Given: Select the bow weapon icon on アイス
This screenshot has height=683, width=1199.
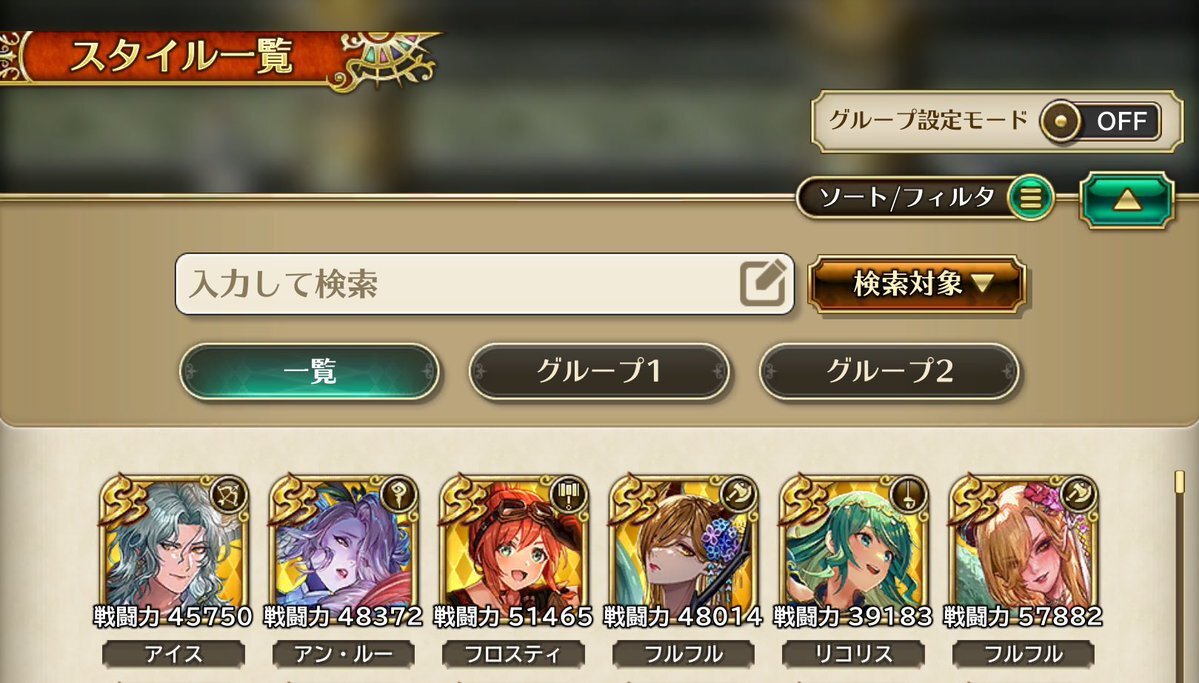Looking at the screenshot, I should coord(228,495).
